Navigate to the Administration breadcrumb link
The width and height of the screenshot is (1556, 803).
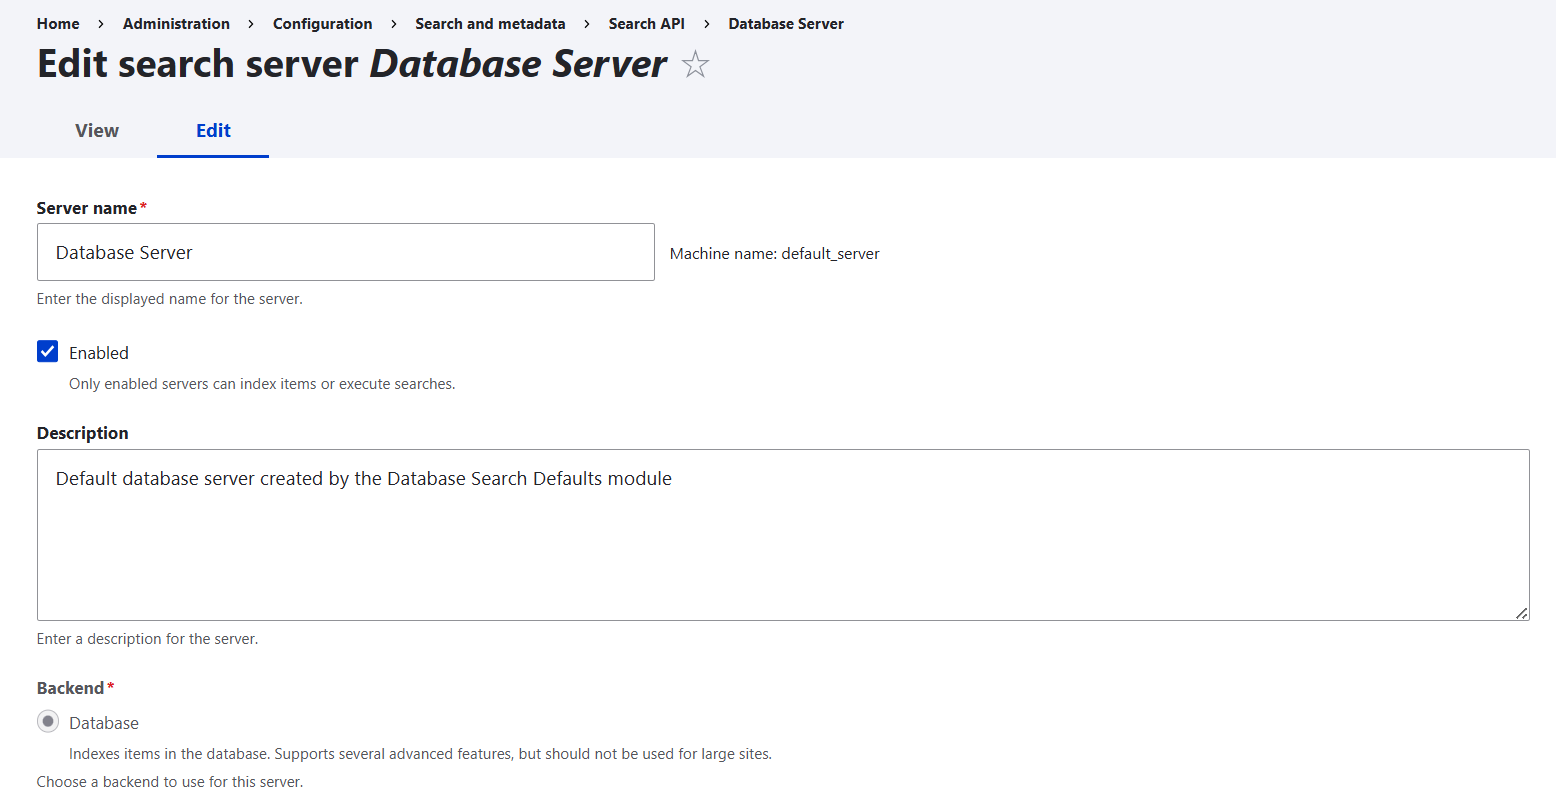(x=176, y=23)
